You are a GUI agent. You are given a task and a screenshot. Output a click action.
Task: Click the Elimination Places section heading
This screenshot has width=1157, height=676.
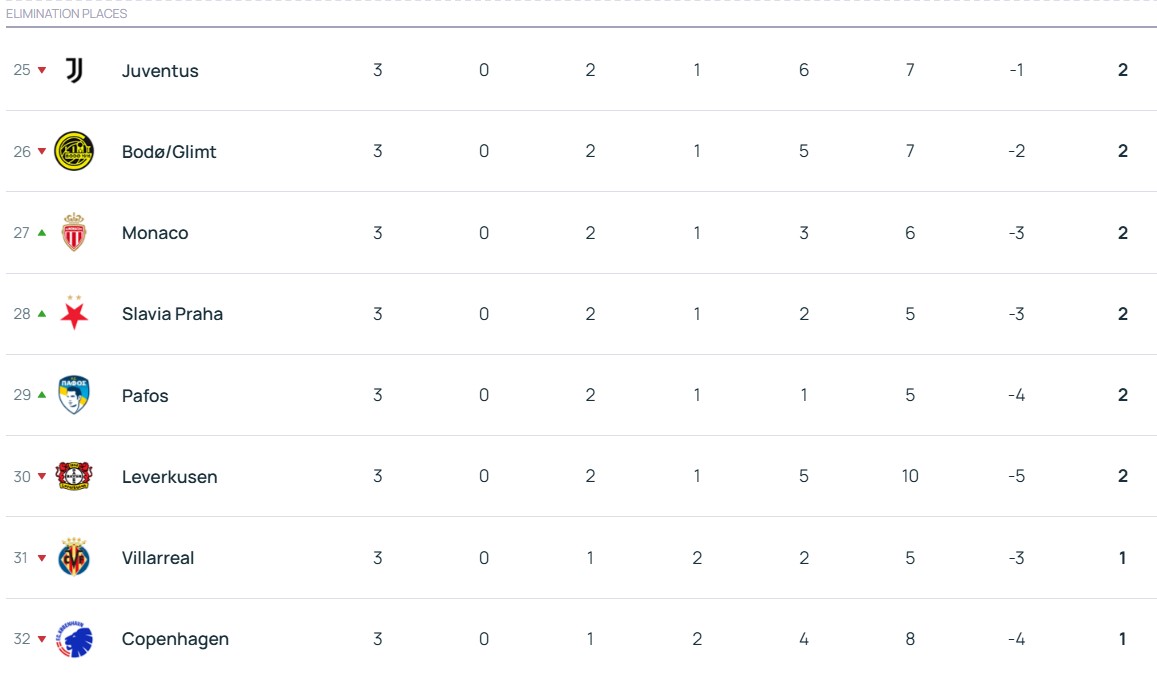(x=66, y=14)
